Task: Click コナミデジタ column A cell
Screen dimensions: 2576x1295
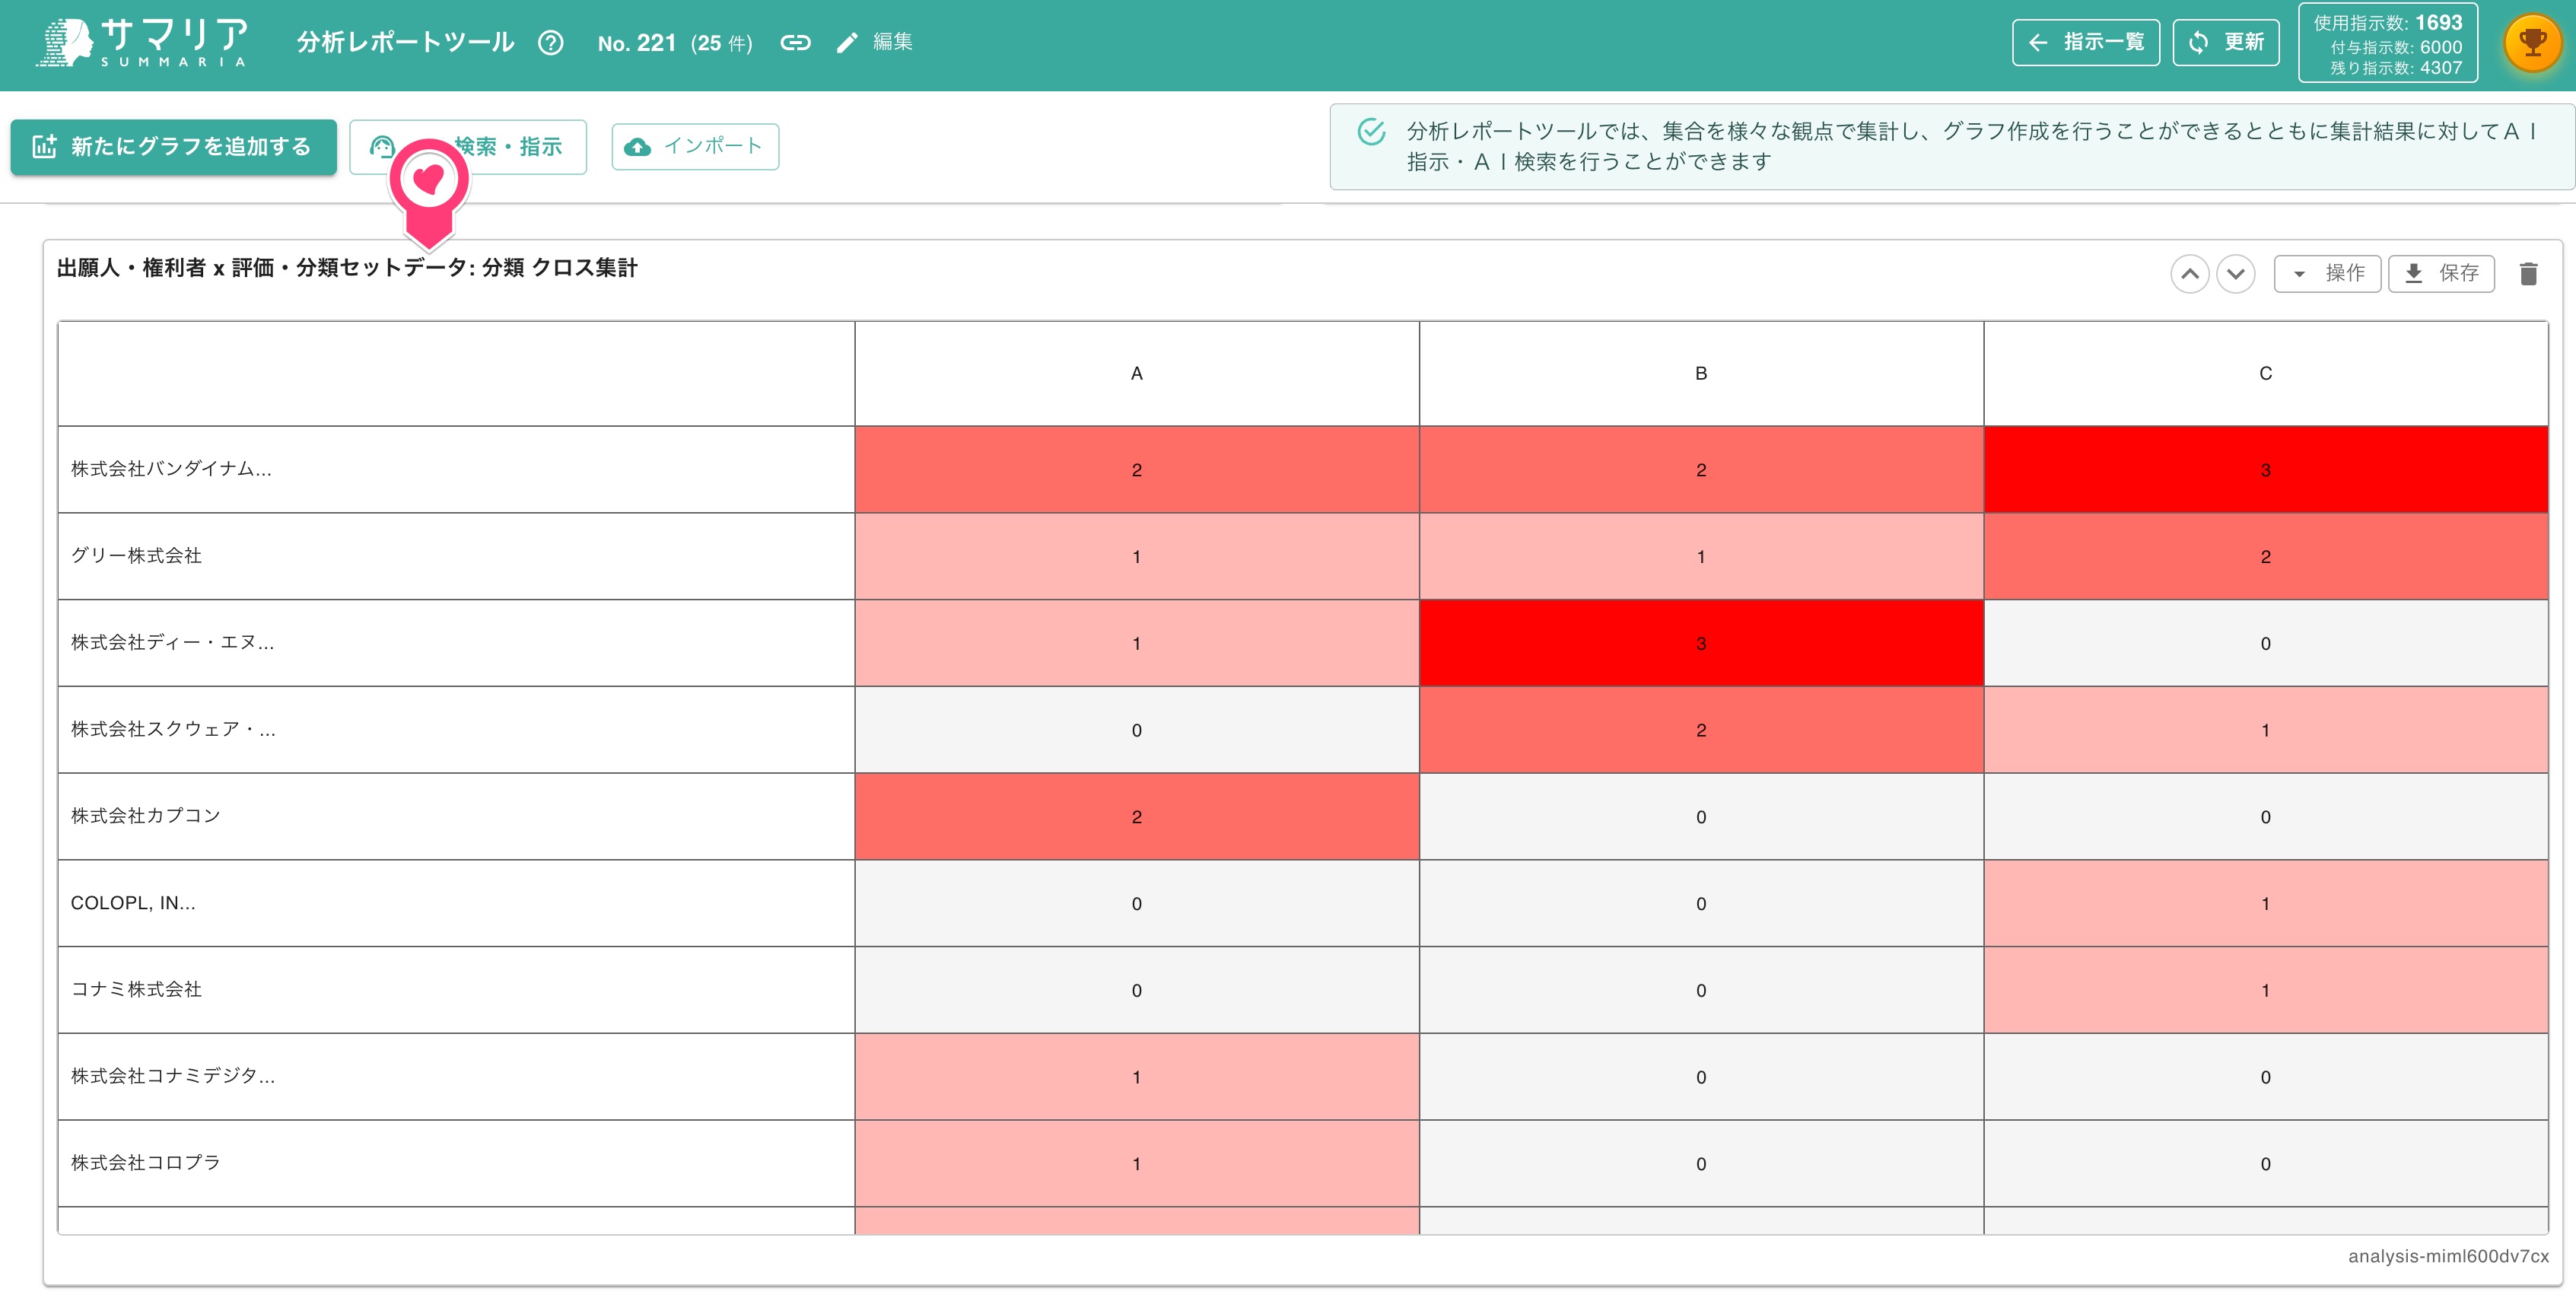Action: pos(1137,1077)
